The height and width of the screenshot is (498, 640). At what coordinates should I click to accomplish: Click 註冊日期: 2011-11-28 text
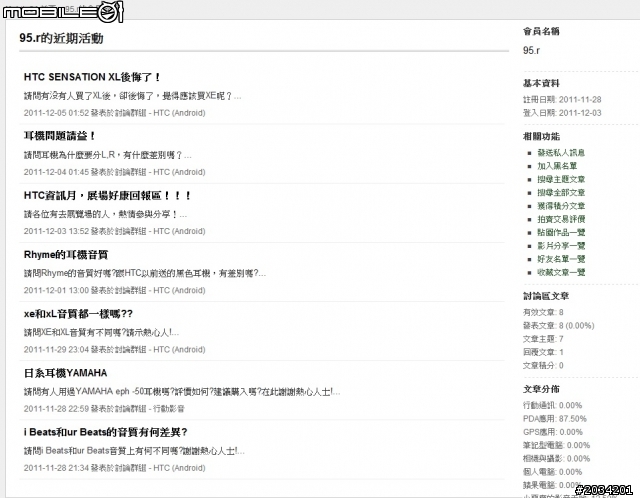tap(562, 100)
